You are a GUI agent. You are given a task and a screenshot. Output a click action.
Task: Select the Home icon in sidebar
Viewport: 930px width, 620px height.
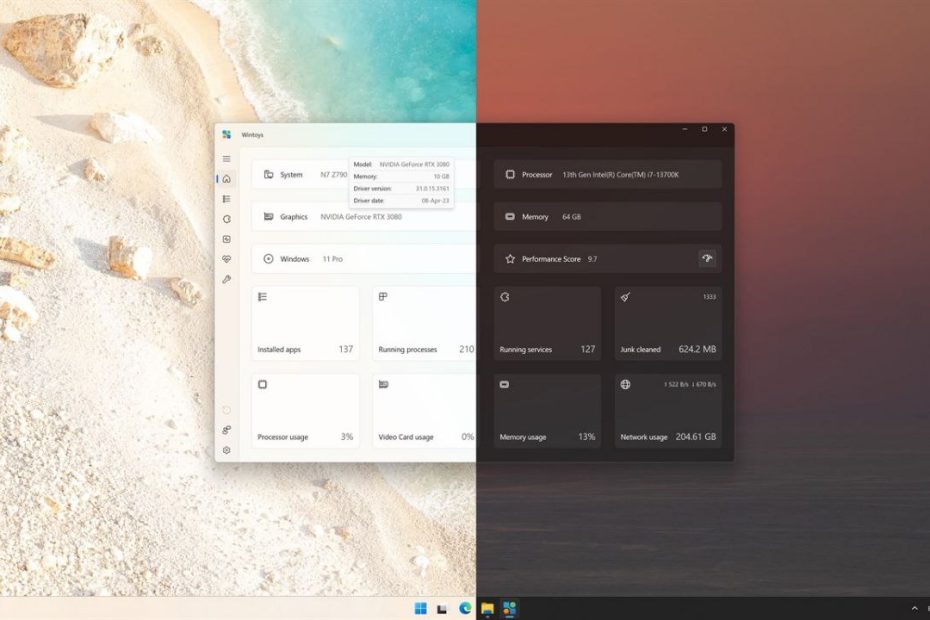click(x=226, y=179)
